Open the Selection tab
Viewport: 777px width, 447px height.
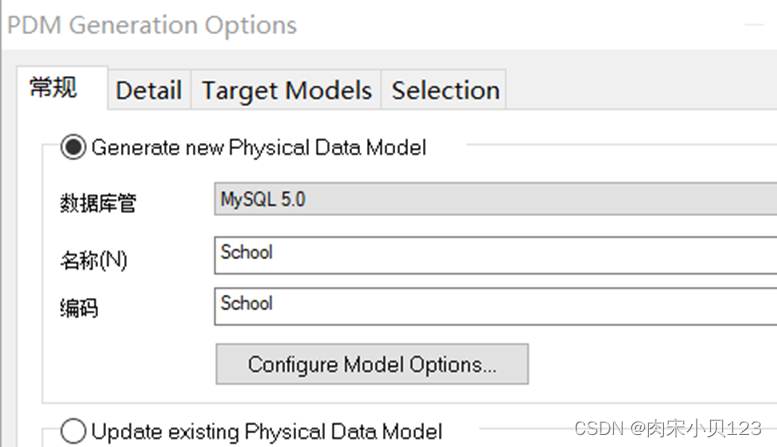coord(444,90)
